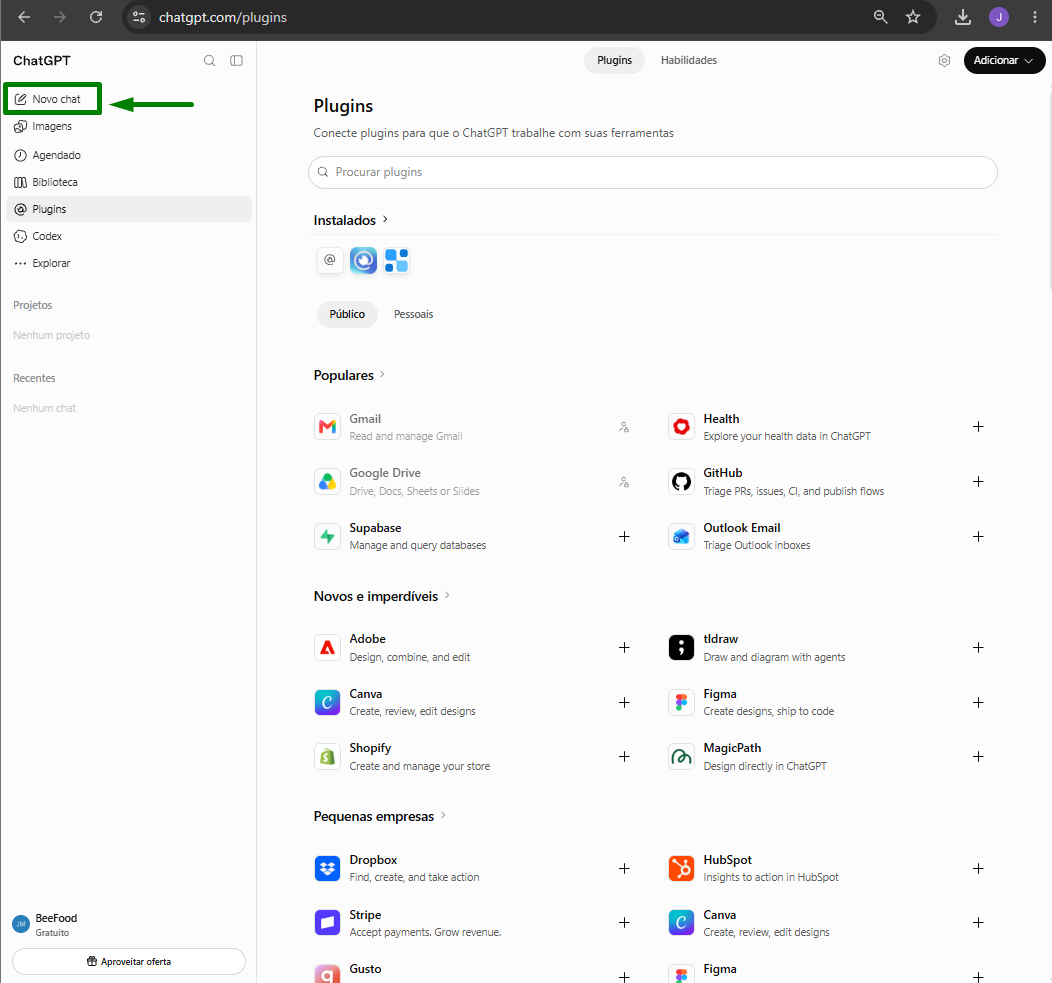Open plugin settings gear icon
This screenshot has width=1052, height=983.
point(944,60)
